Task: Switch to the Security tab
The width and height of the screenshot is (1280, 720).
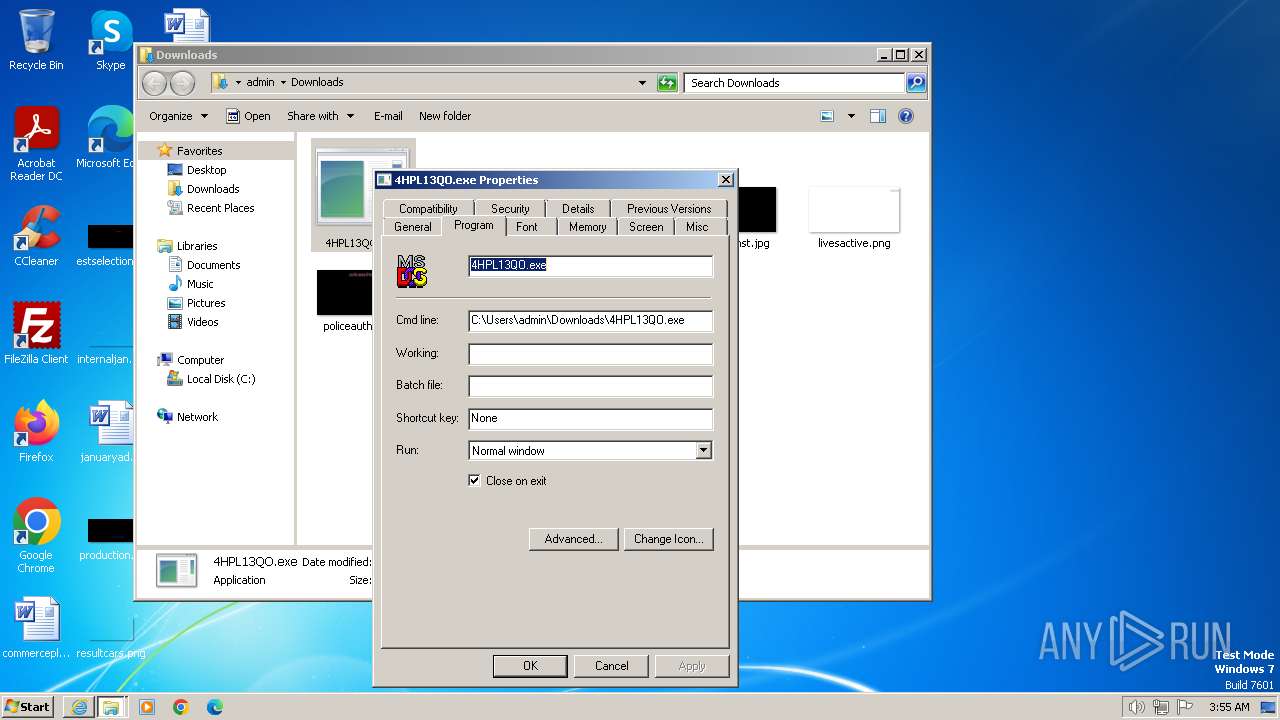Action: coord(510,209)
